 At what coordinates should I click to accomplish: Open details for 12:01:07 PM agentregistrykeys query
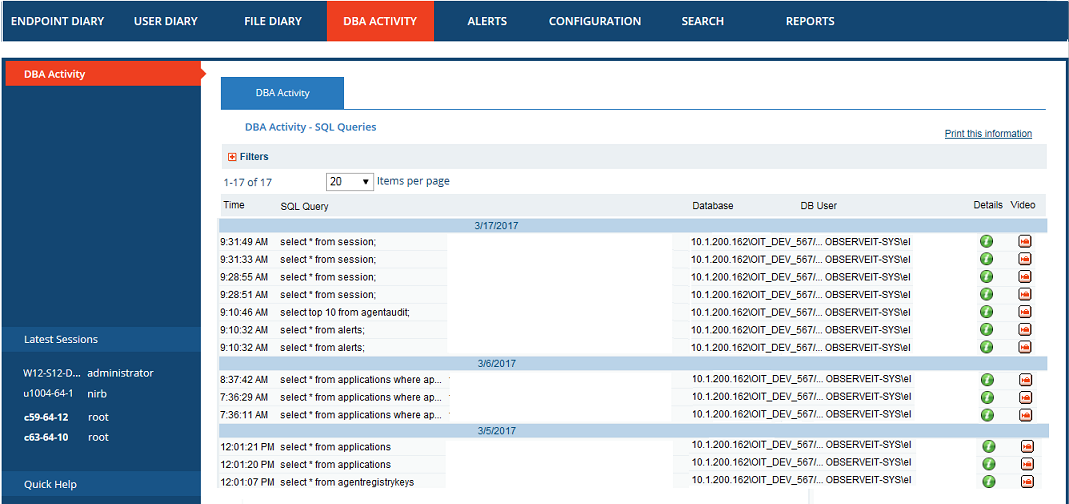[x=989, y=481]
